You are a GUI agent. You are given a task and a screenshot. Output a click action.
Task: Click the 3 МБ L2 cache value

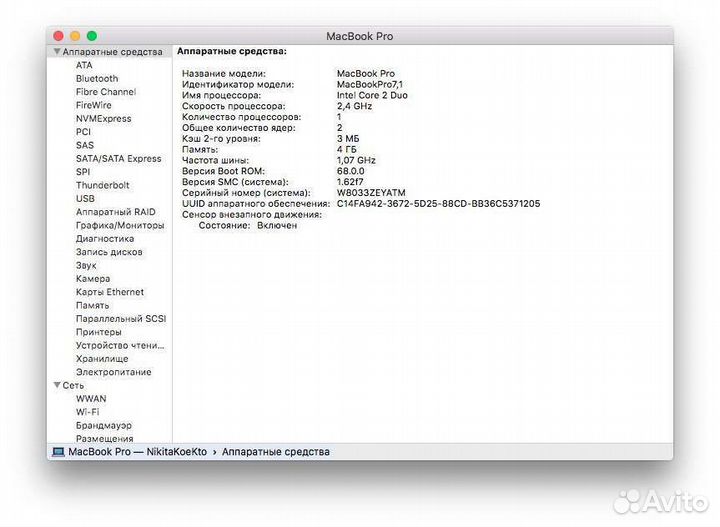tap(348, 139)
